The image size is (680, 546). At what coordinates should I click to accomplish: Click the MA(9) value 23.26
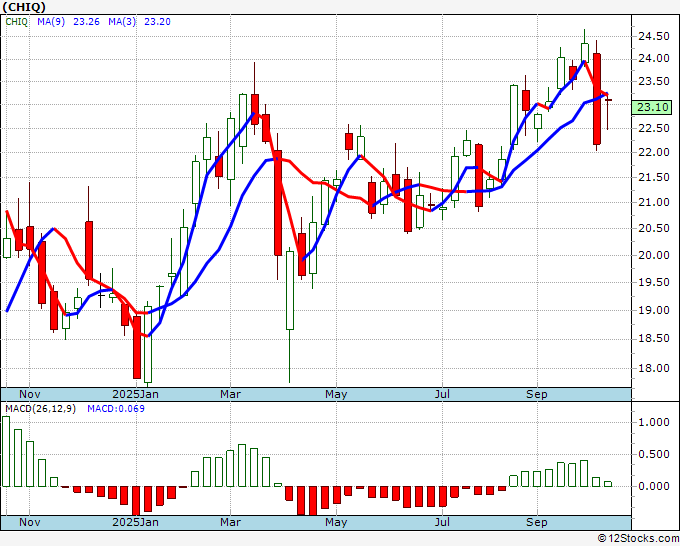(x=86, y=22)
